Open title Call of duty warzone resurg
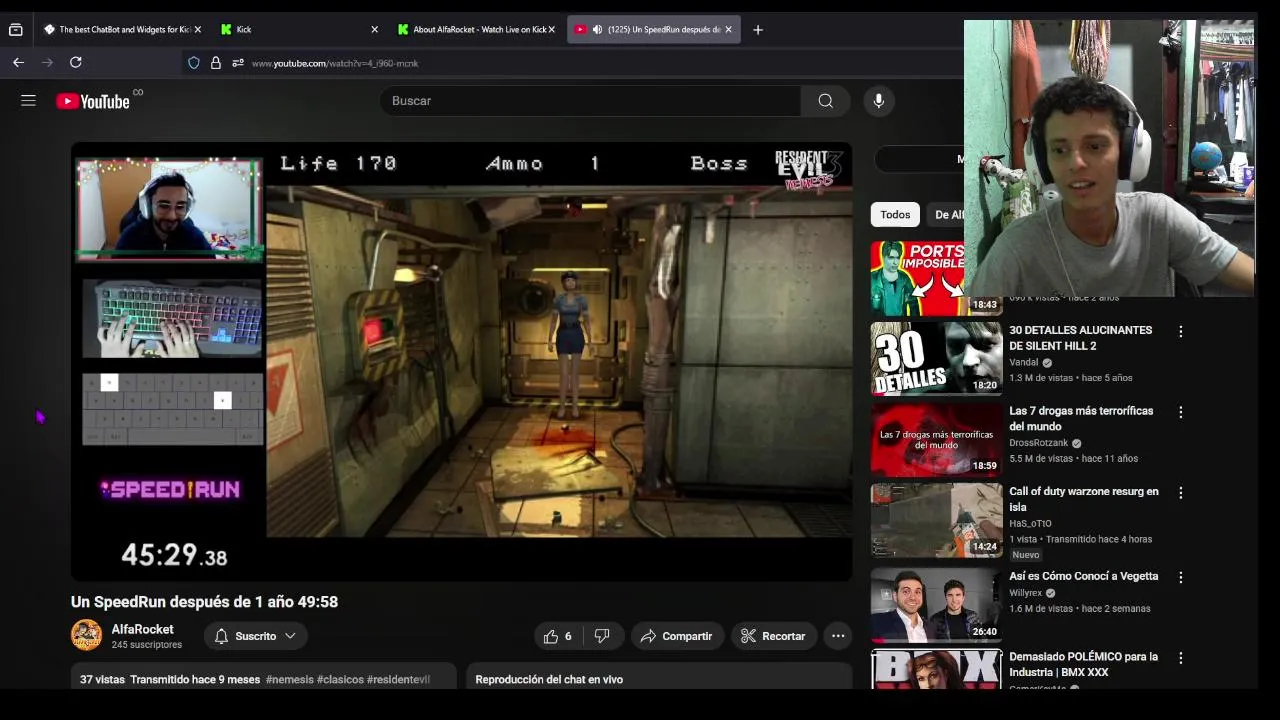 point(1084,499)
